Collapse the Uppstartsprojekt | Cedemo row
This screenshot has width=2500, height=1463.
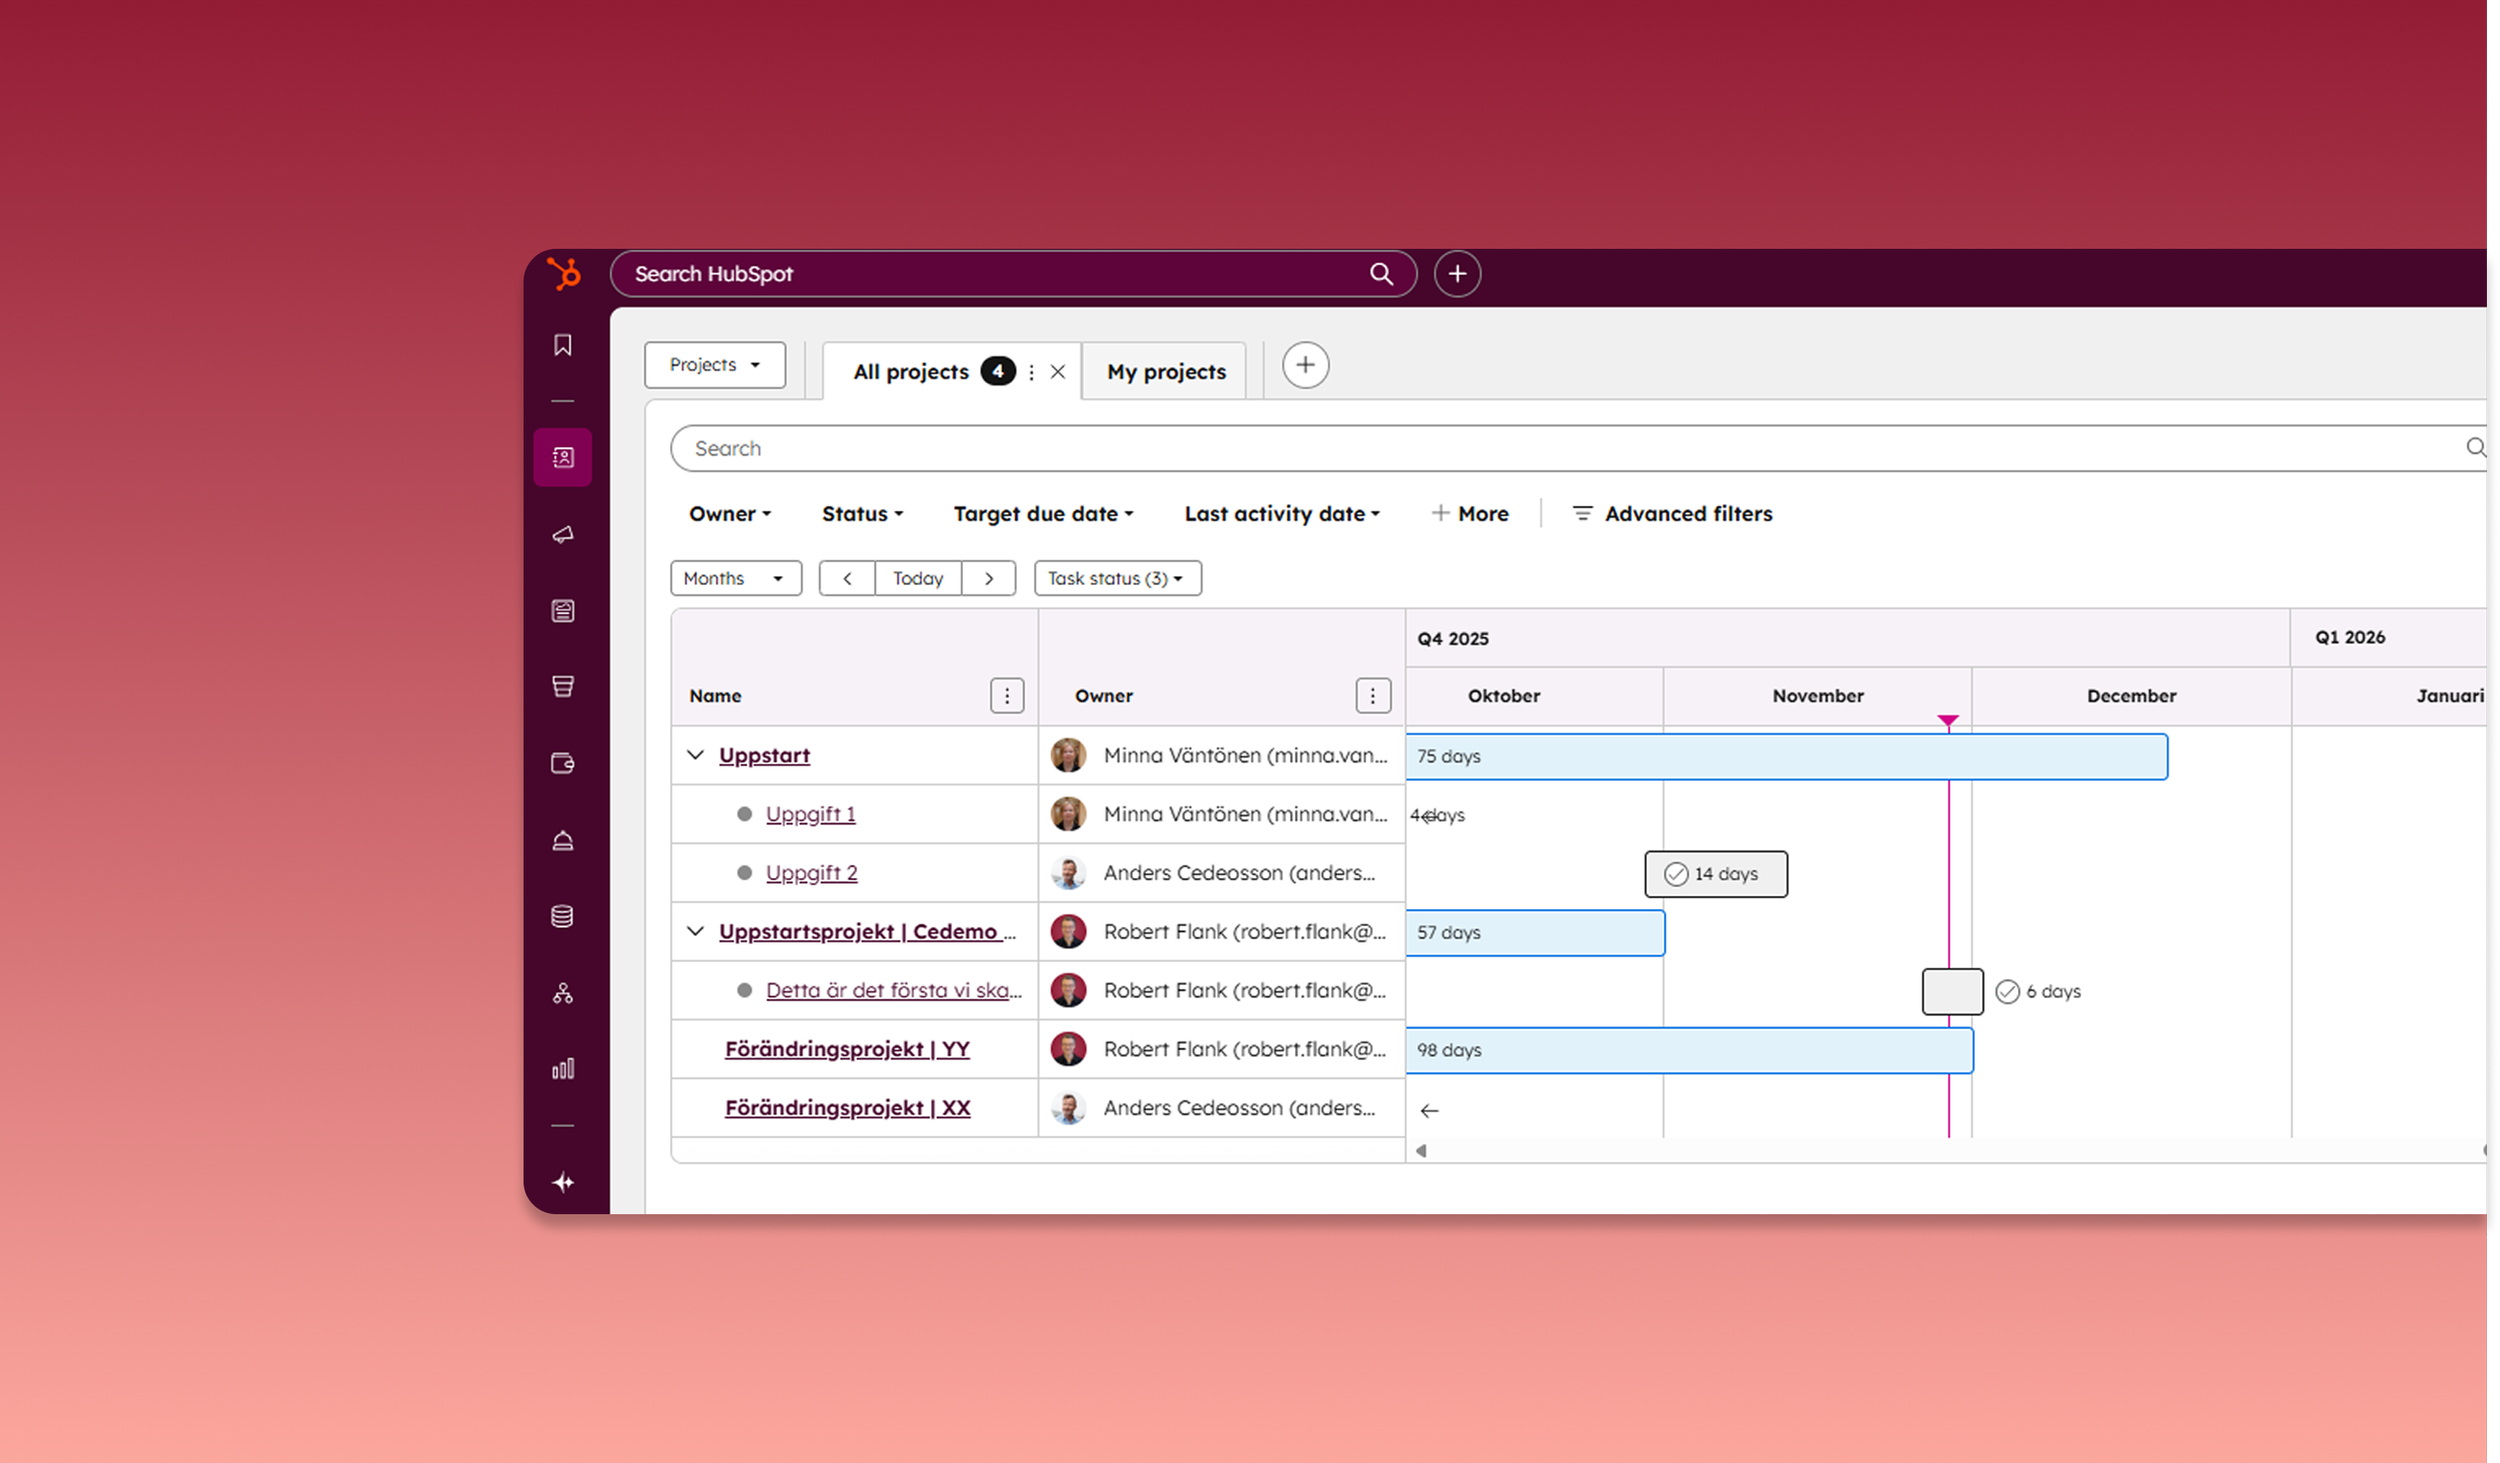click(696, 932)
